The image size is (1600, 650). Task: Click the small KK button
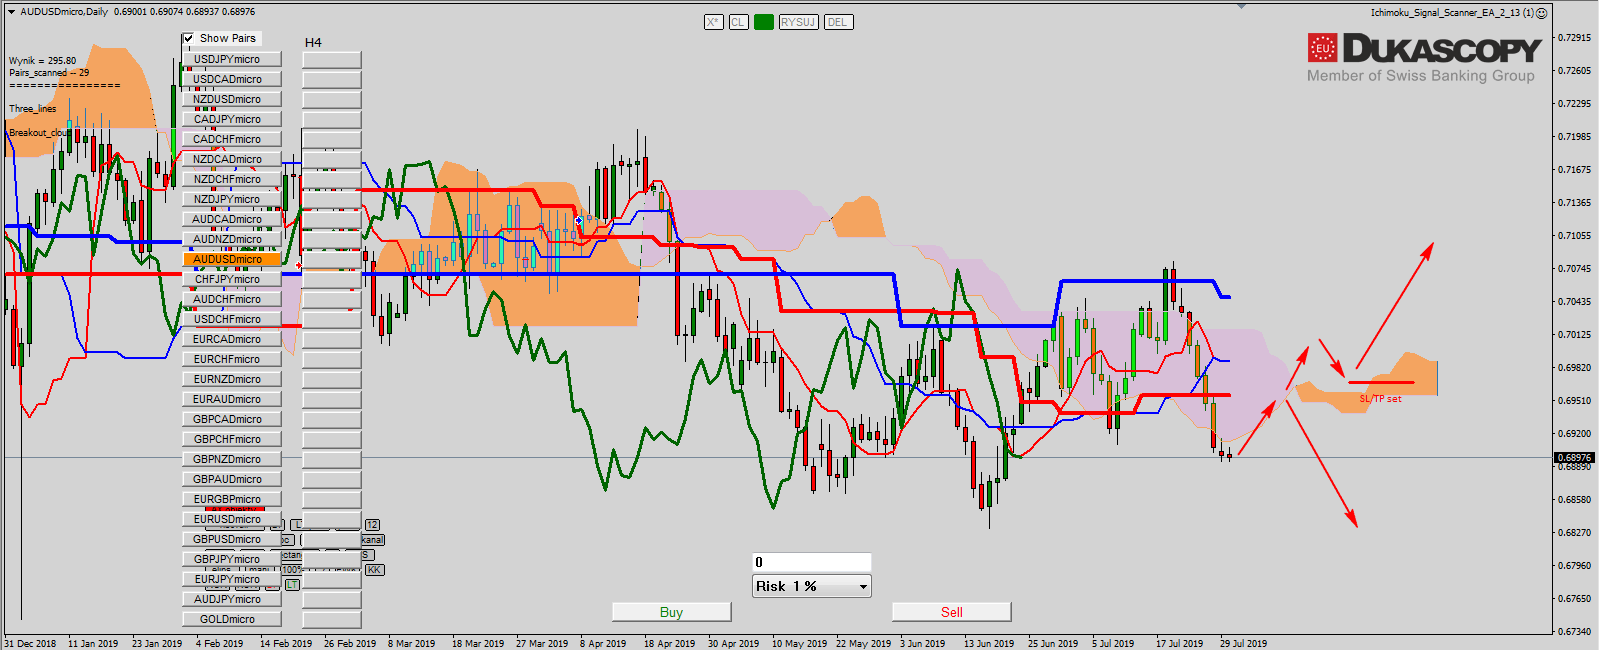tap(374, 570)
